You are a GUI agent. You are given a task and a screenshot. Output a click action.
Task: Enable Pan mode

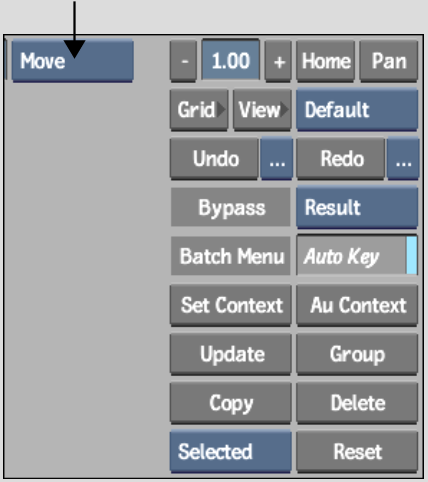pos(389,61)
